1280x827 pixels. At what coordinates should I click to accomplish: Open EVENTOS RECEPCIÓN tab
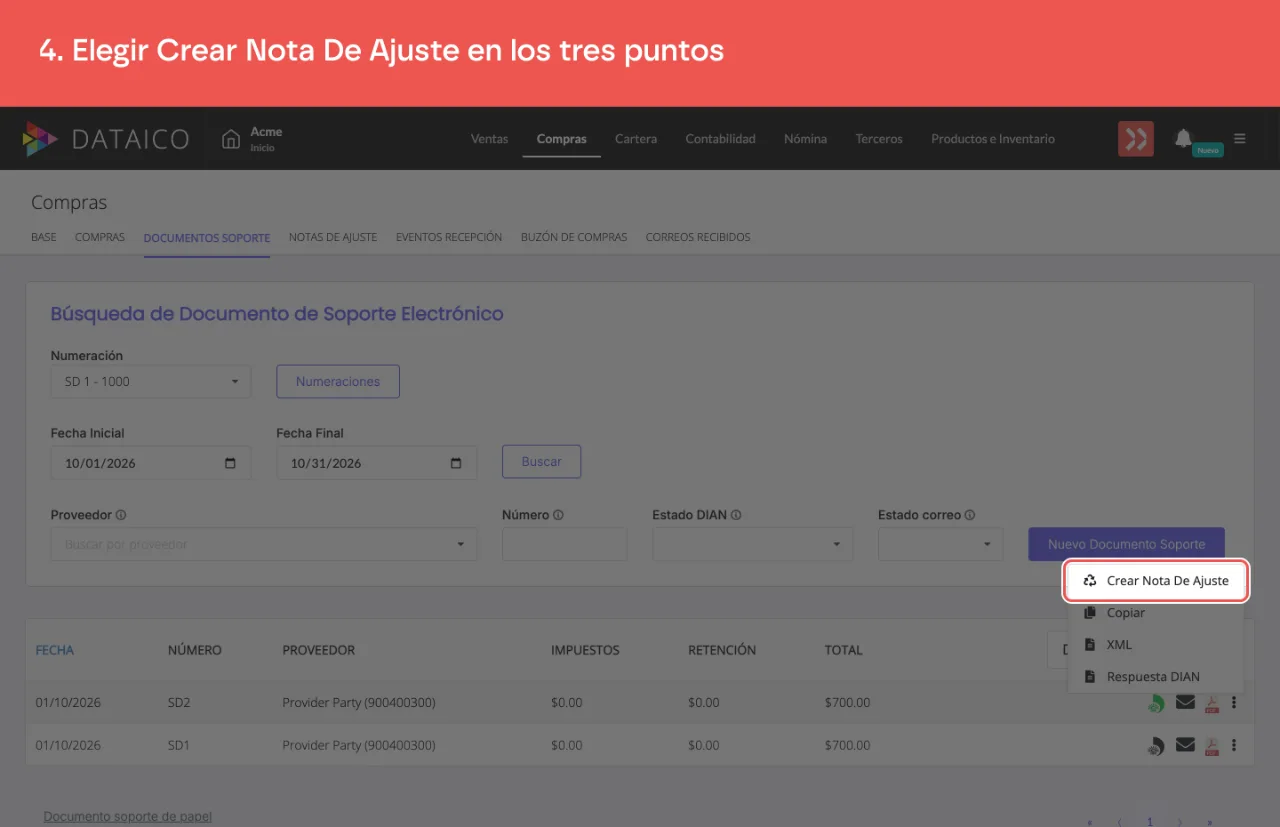click(449, 237)
